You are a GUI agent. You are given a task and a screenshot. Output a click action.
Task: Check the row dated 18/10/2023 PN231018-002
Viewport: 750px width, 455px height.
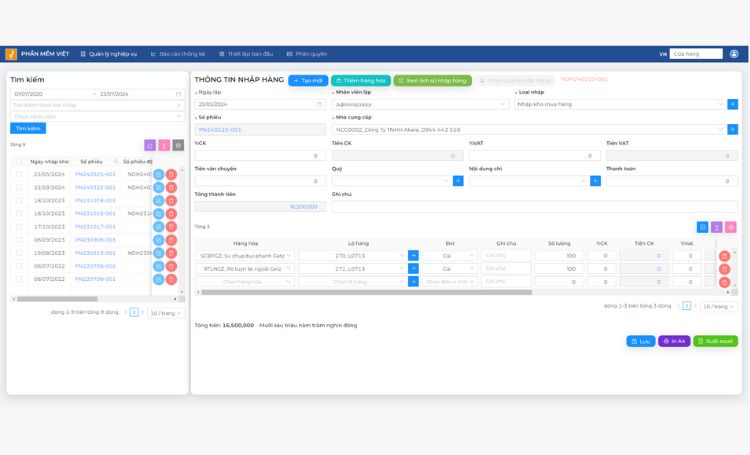point(19,200)
